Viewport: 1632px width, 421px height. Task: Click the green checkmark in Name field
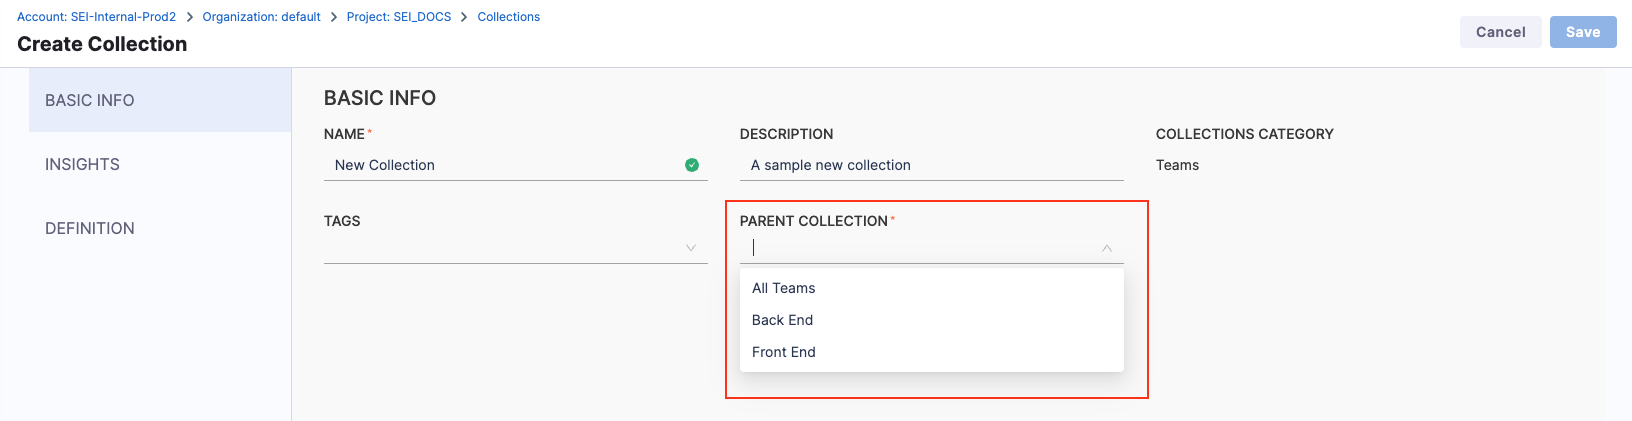[x=692, y=165]
